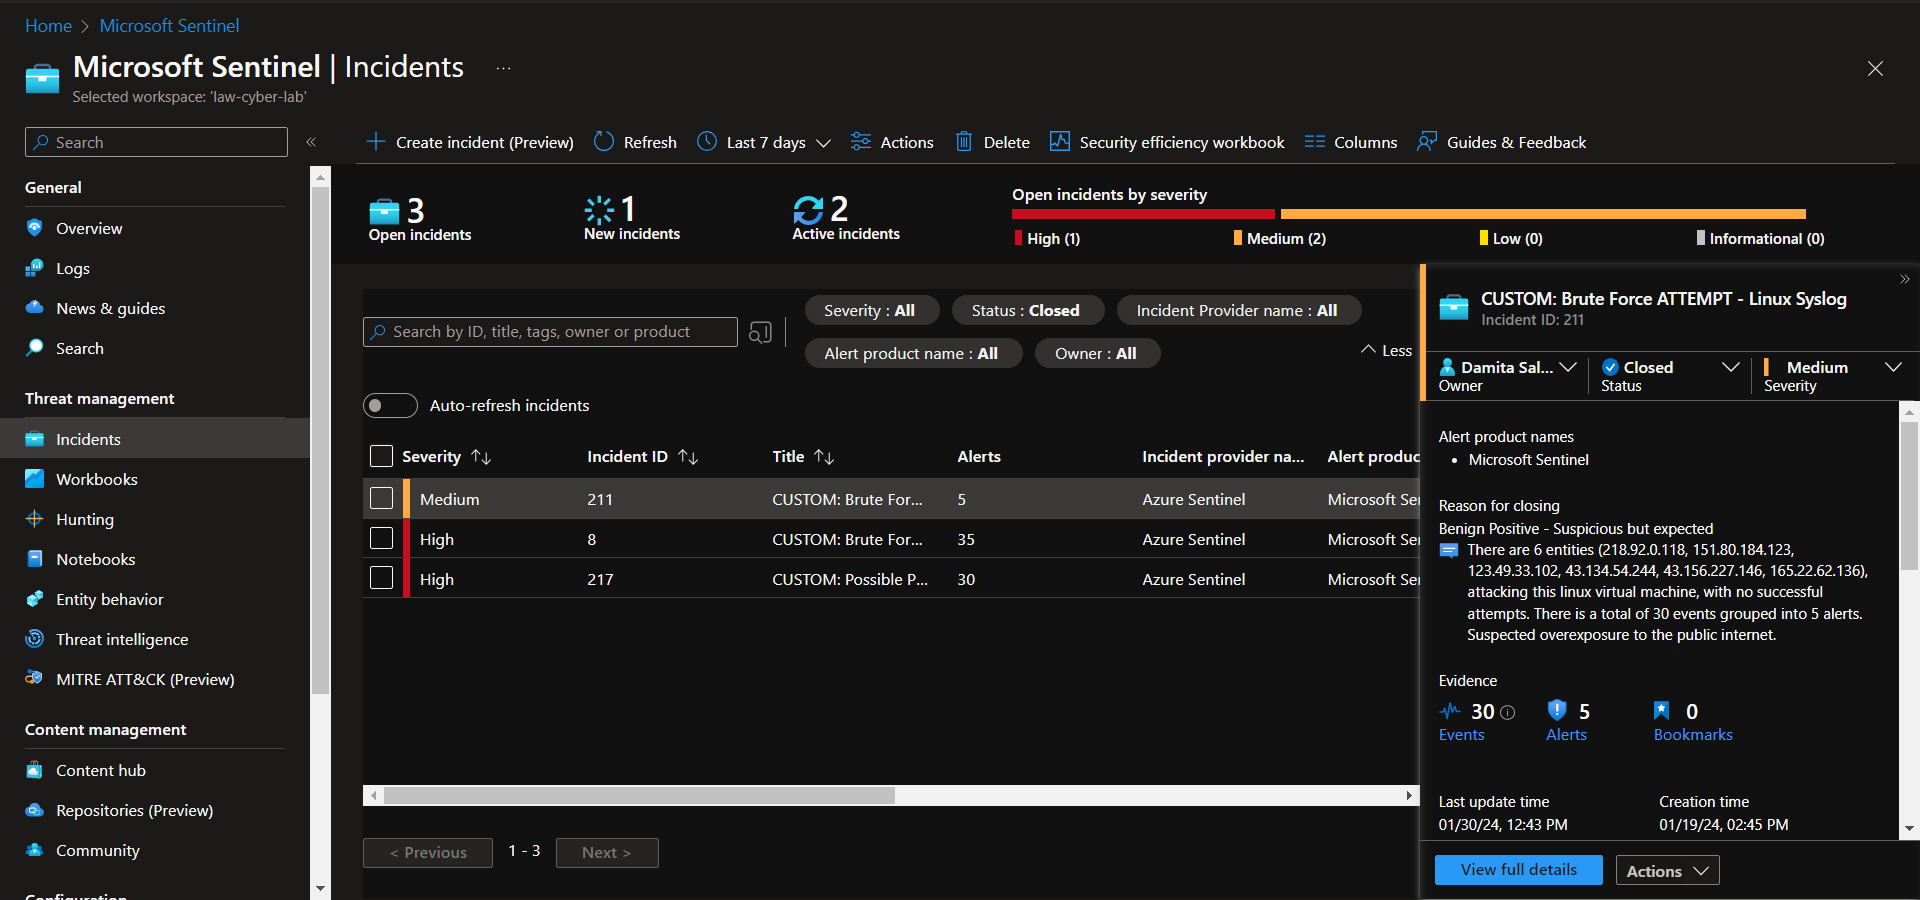1920x900 pixels.
Task: Click the sidebar Search magnifier icon under General
Action: (35, 348)
